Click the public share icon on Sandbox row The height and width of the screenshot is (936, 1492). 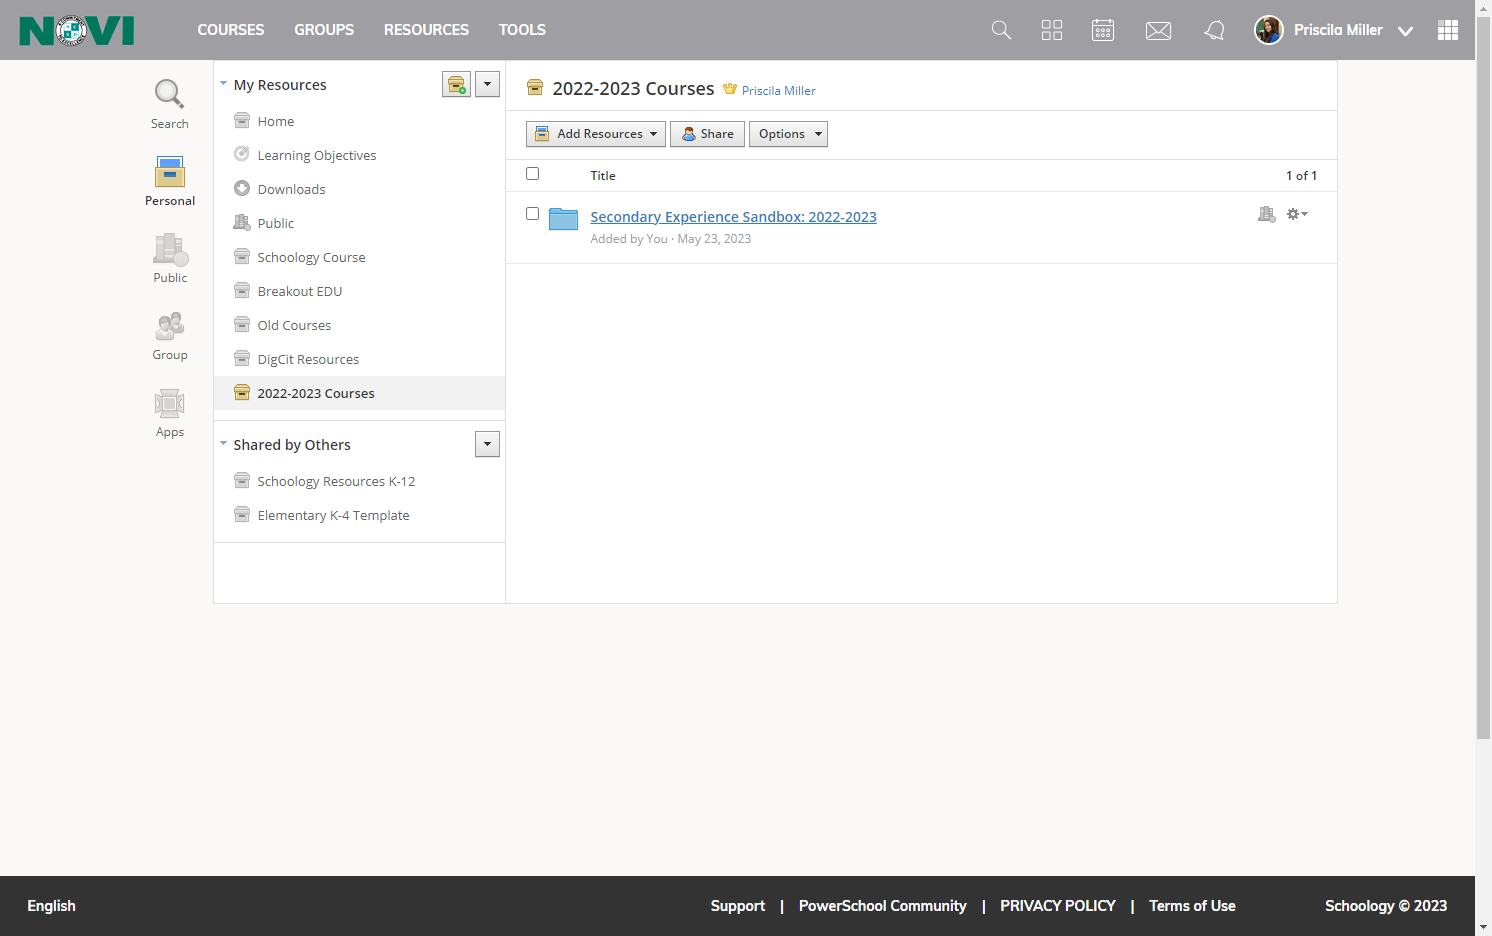pos(1267,214)
